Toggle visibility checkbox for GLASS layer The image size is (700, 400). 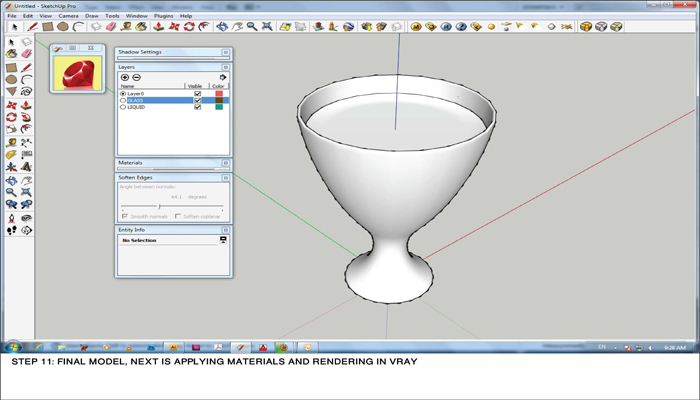click(x=197, y=100)
